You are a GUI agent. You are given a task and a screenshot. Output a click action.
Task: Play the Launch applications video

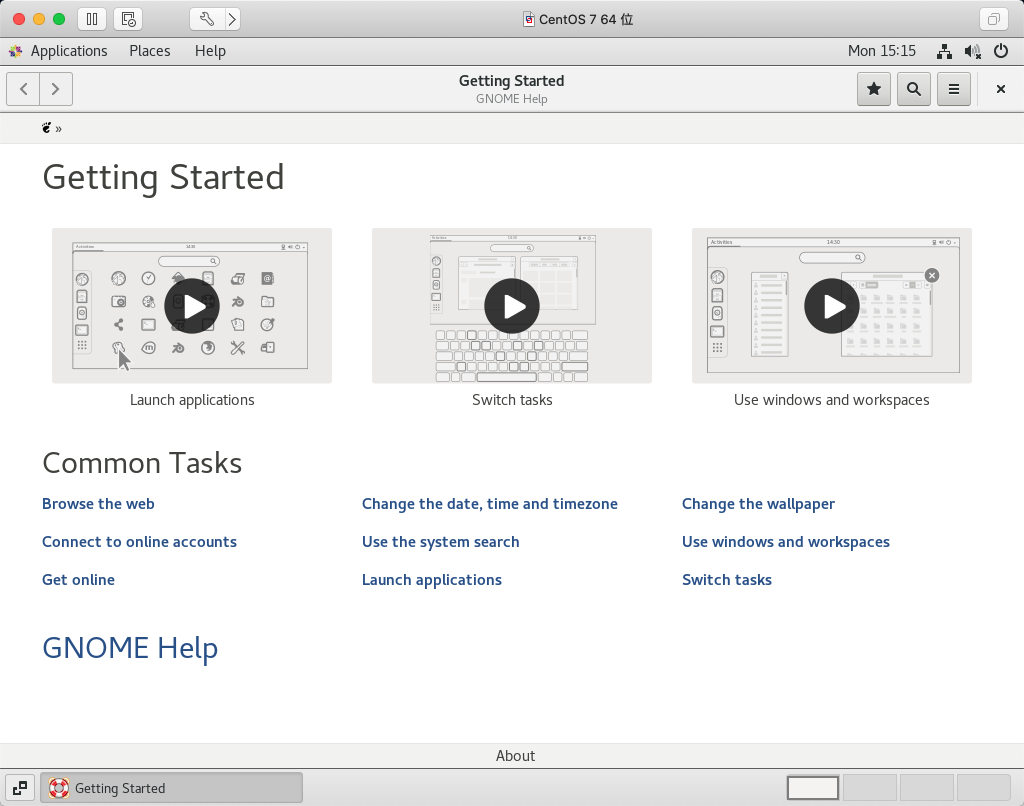point(192,306)
